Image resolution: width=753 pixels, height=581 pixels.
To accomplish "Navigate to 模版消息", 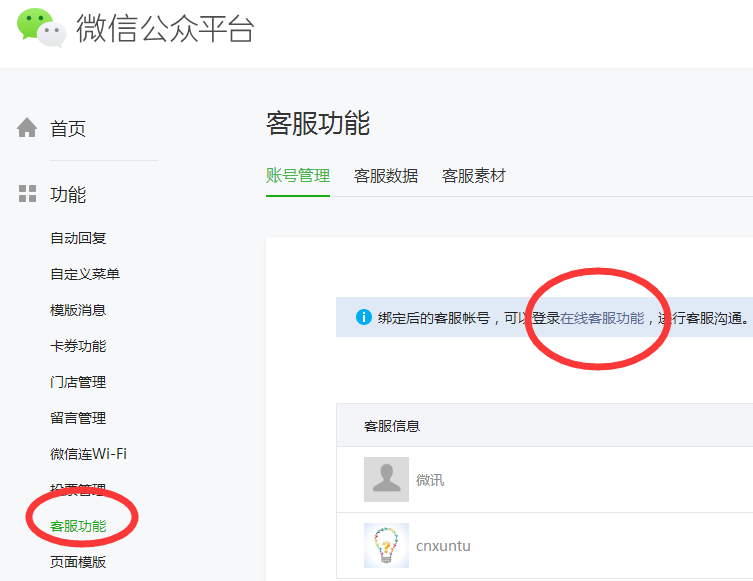I will pos(78,310).
